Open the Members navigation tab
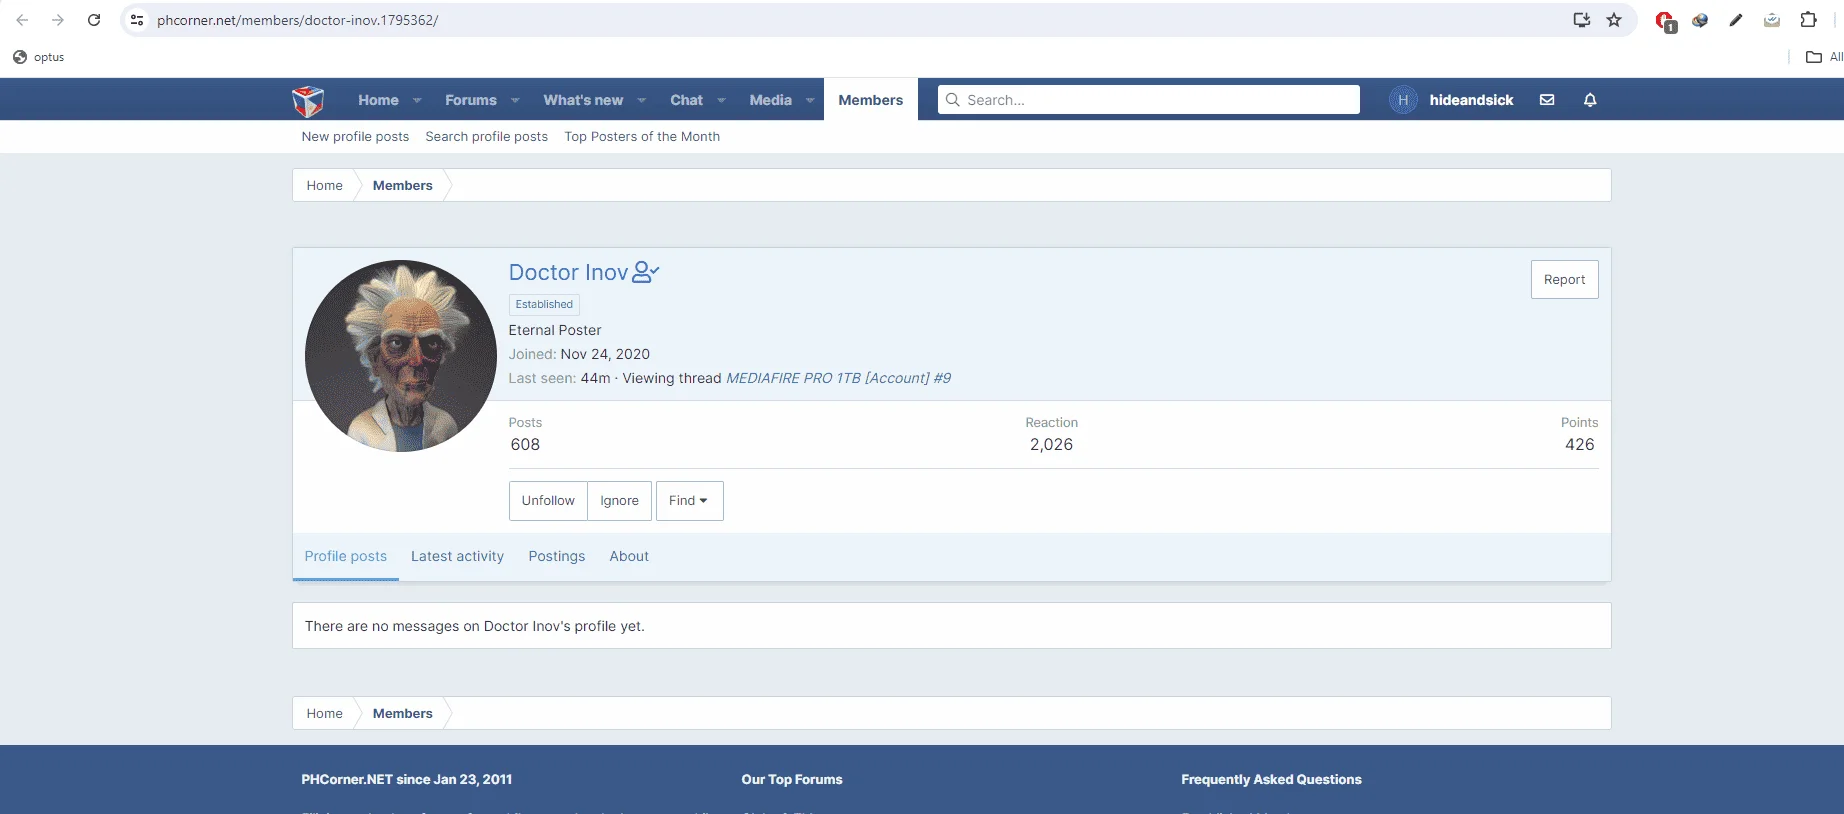1844x814 pixels. [870, 100]
